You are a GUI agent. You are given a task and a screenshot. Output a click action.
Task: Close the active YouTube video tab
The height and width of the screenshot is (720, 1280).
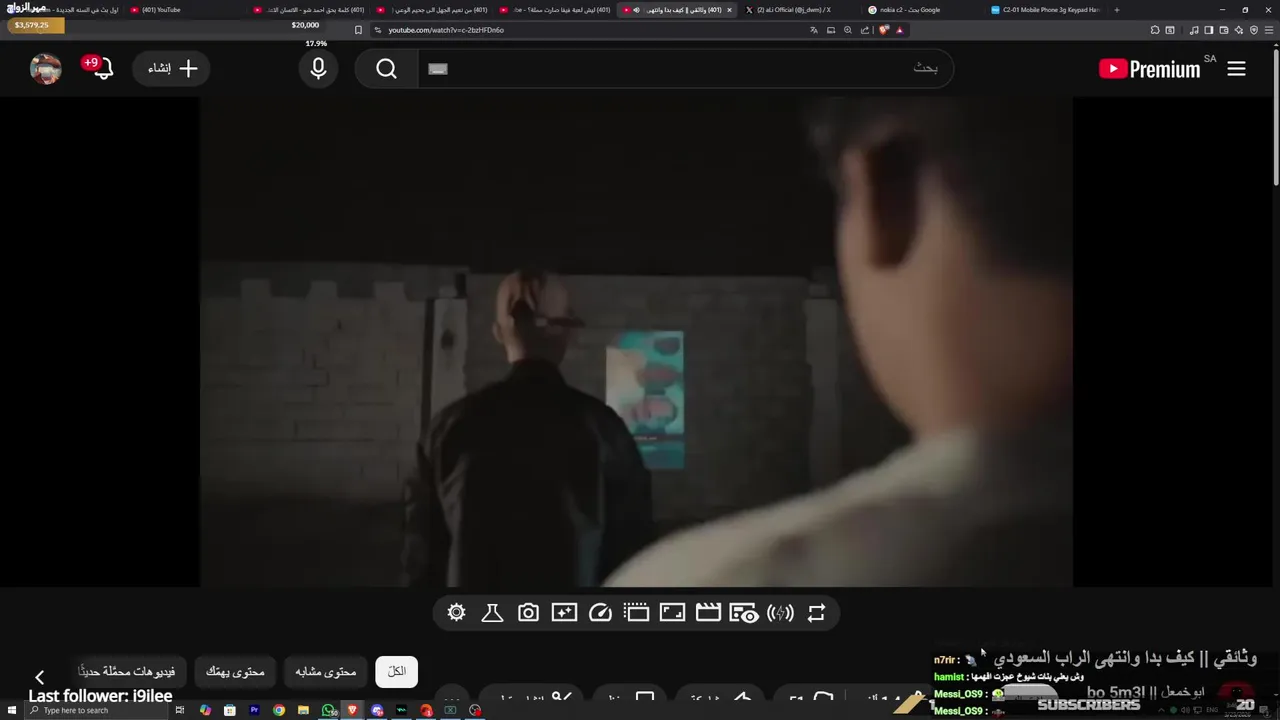729,10
